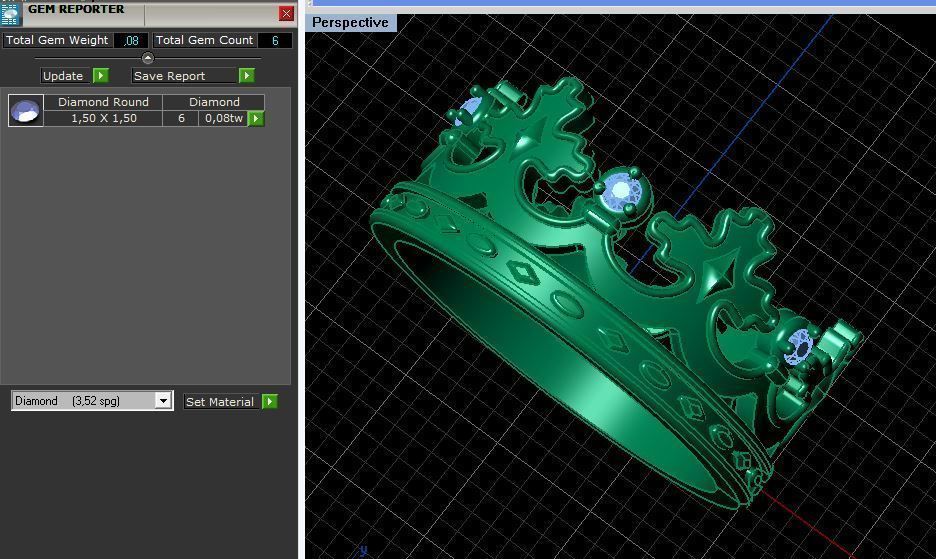The width and height of the screenshot is (936, 559).
Task: Select the 'Diamond Round' cell
Action: click(103, 102)
